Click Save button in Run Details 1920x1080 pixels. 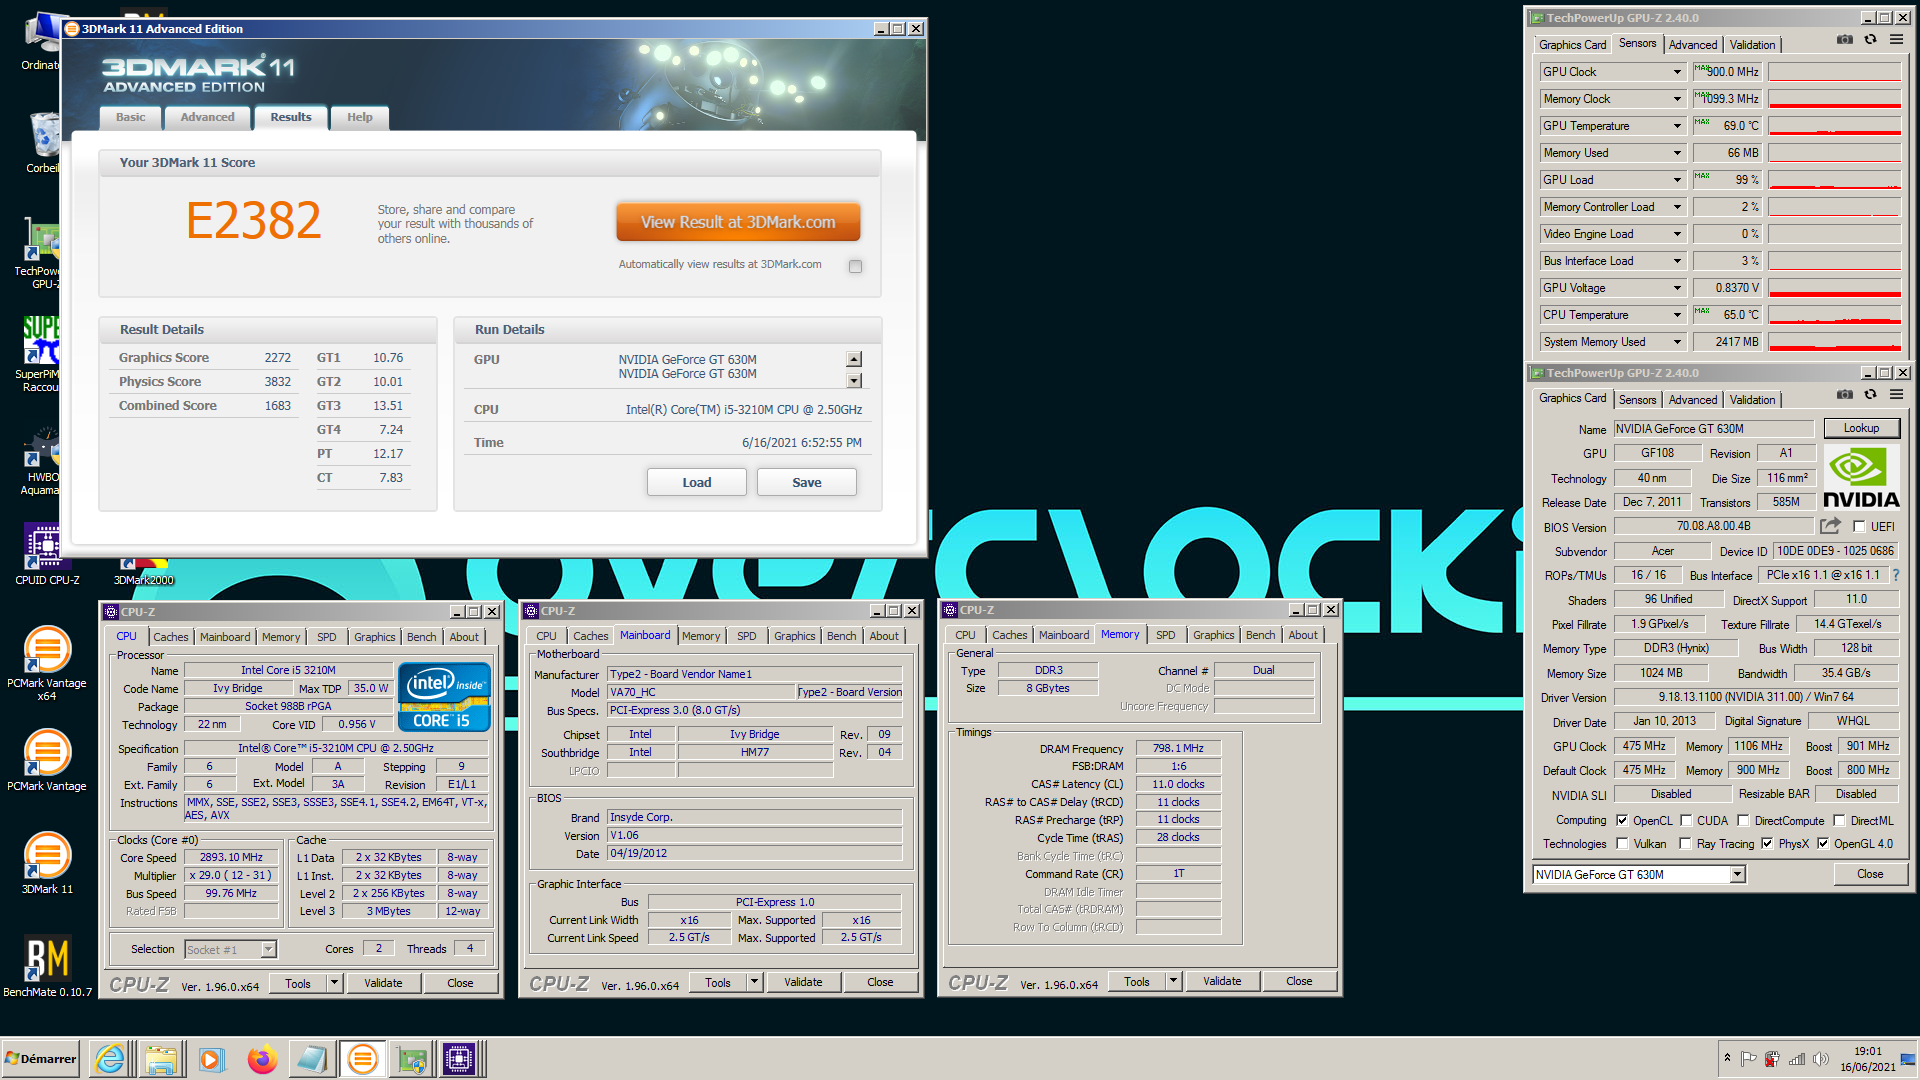coord(806,482)
